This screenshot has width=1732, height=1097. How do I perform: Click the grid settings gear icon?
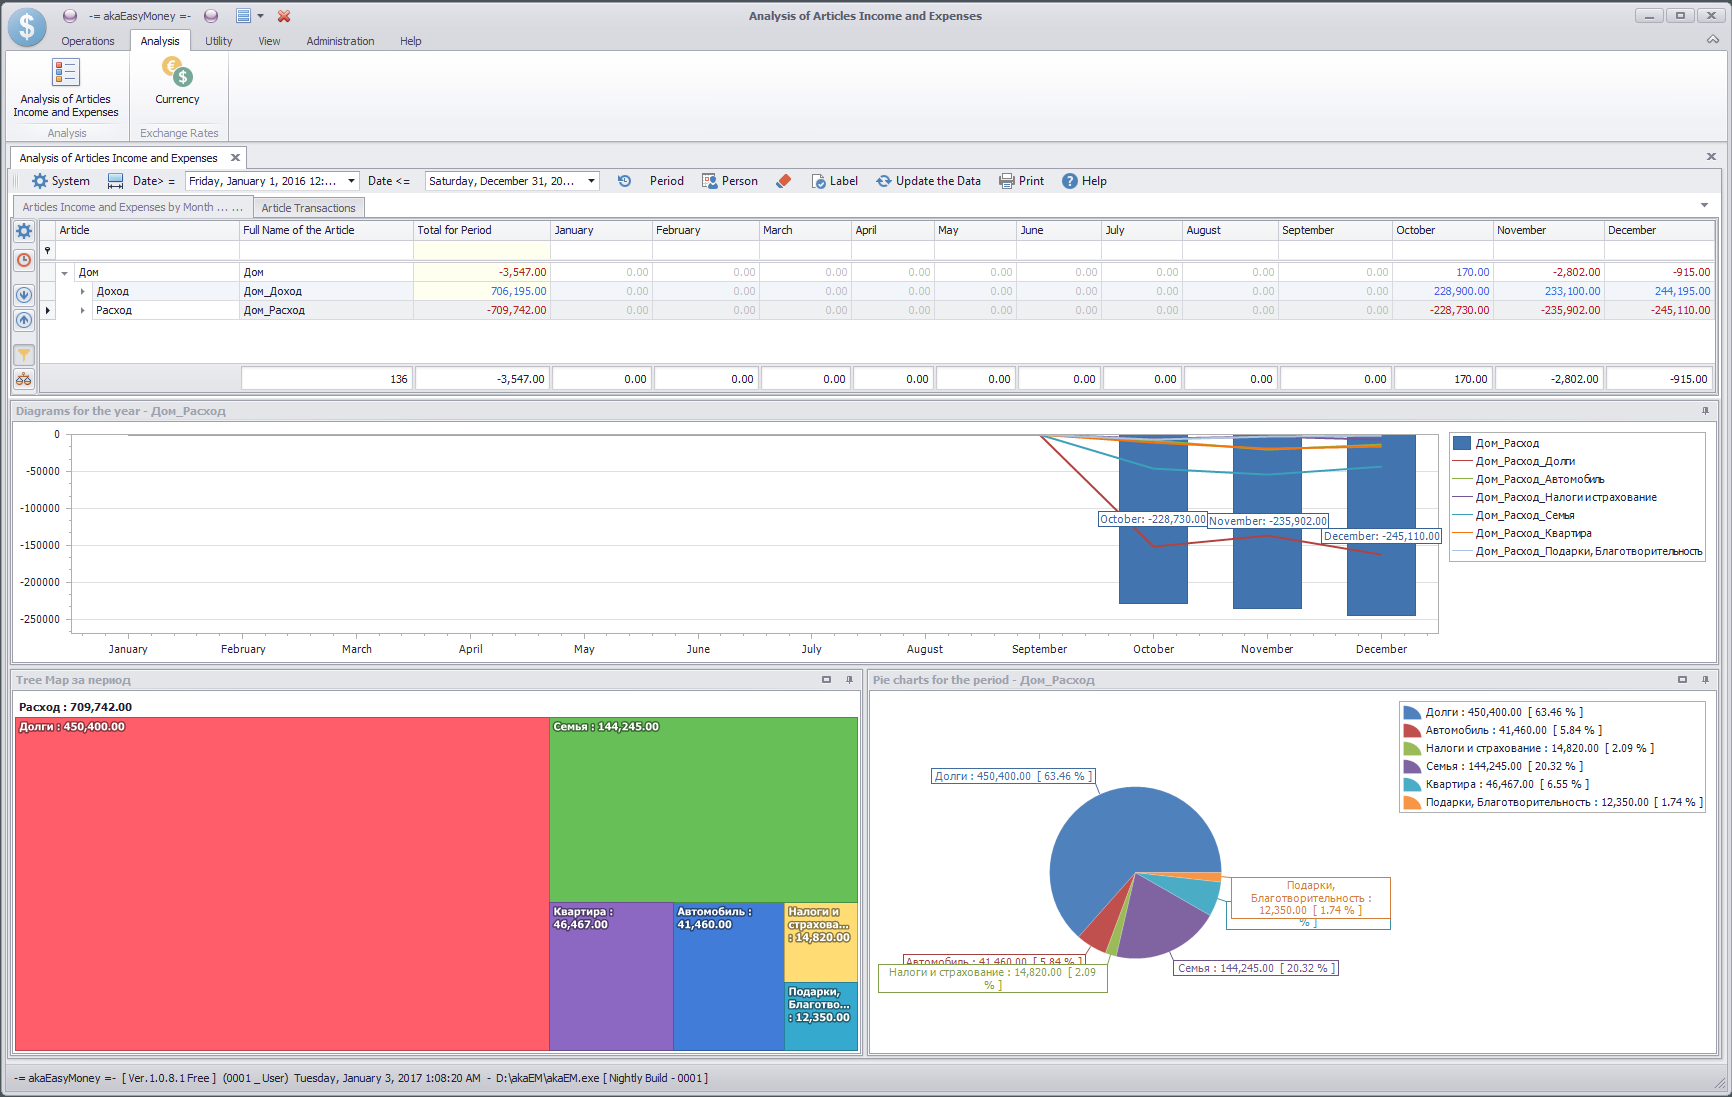coord(24,231)
